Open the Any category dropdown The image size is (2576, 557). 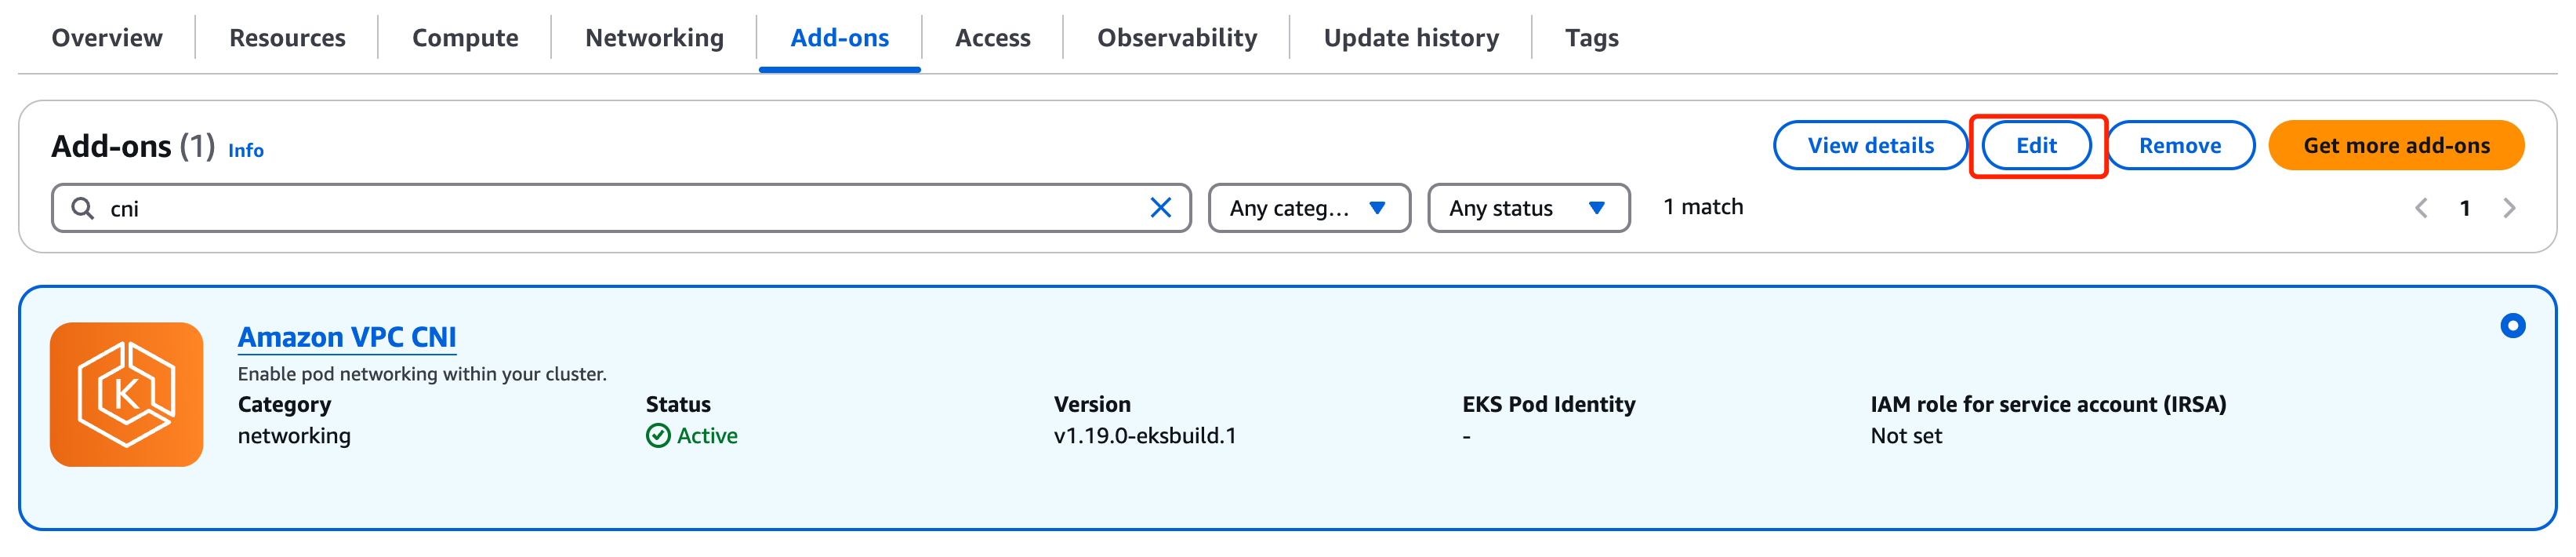1309,208
